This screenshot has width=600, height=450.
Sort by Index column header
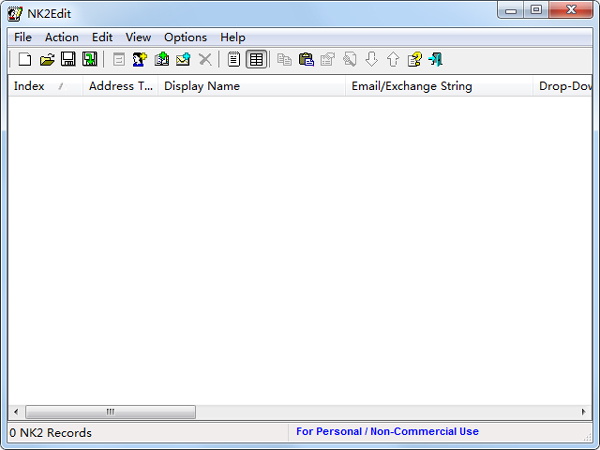[x=45, y=86]
